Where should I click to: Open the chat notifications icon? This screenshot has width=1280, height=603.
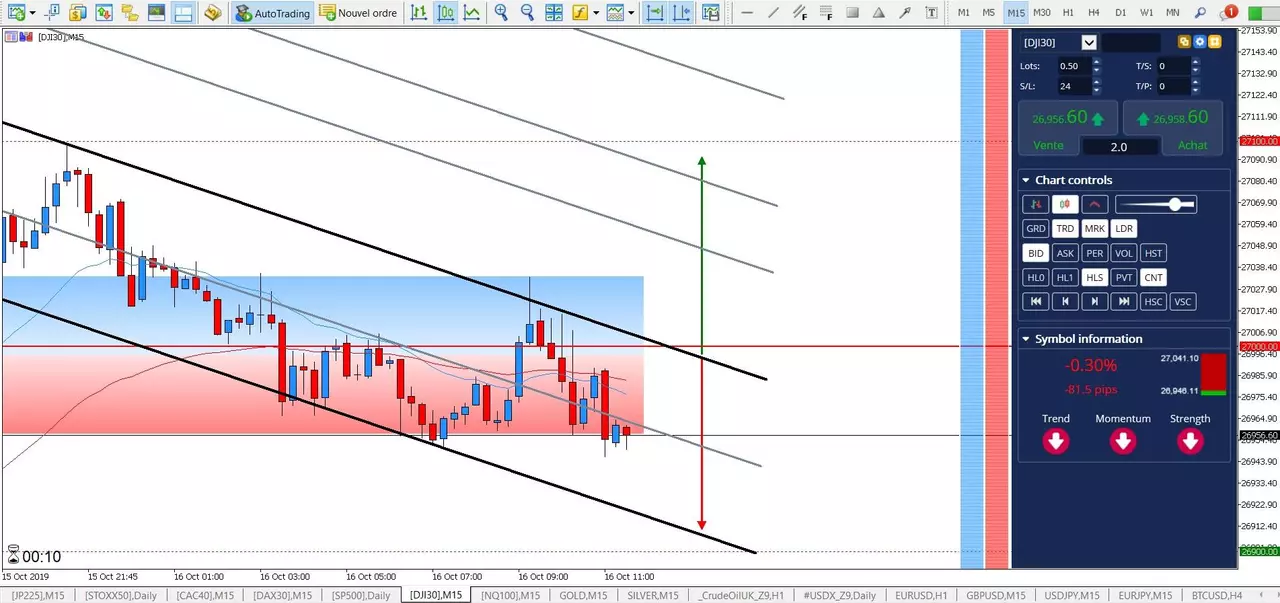(x=1227, y=13)
